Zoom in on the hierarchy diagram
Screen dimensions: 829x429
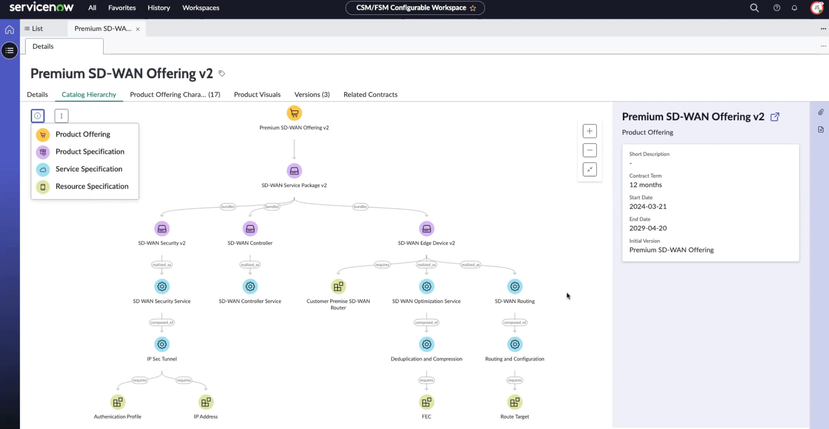point(589,131)
